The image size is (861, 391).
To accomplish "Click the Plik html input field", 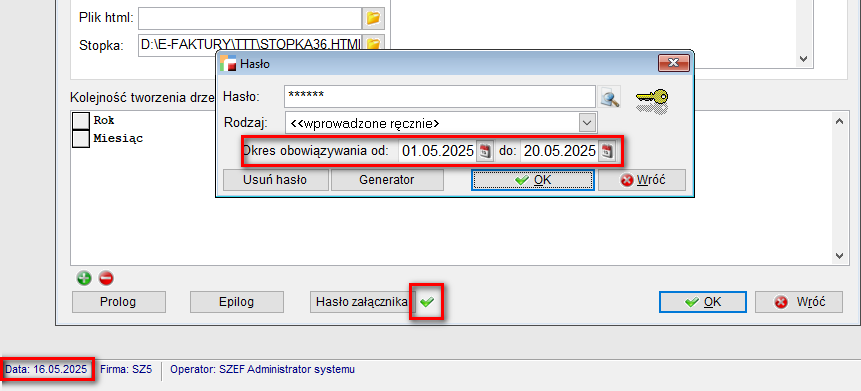I will 250,18.
